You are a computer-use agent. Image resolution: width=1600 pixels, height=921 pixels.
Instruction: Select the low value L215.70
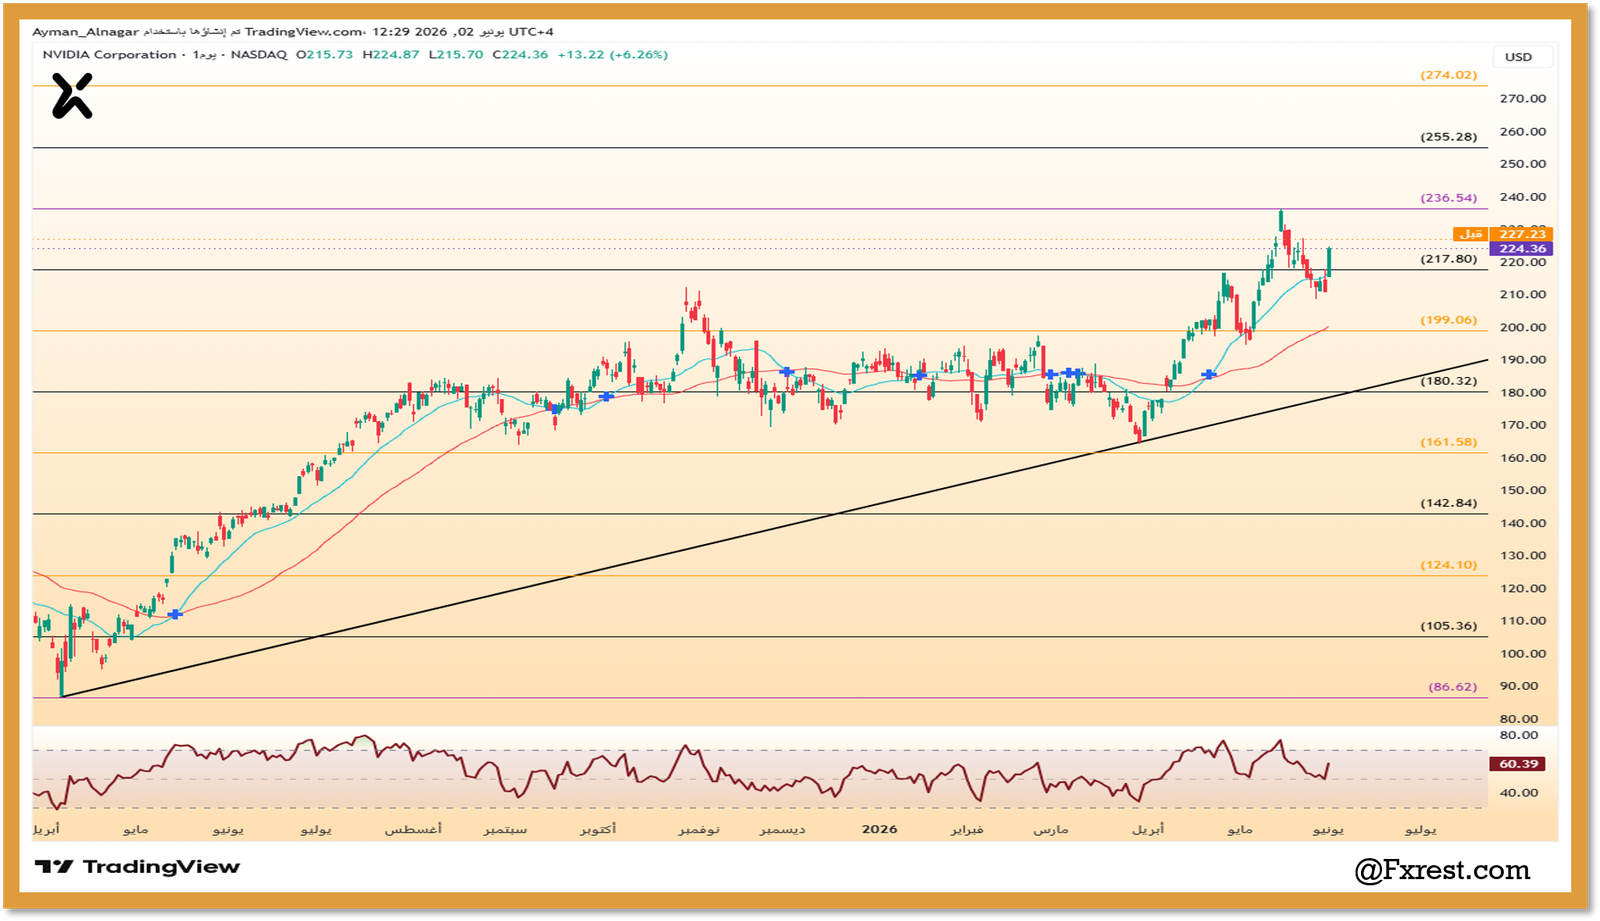pos(456,55)
